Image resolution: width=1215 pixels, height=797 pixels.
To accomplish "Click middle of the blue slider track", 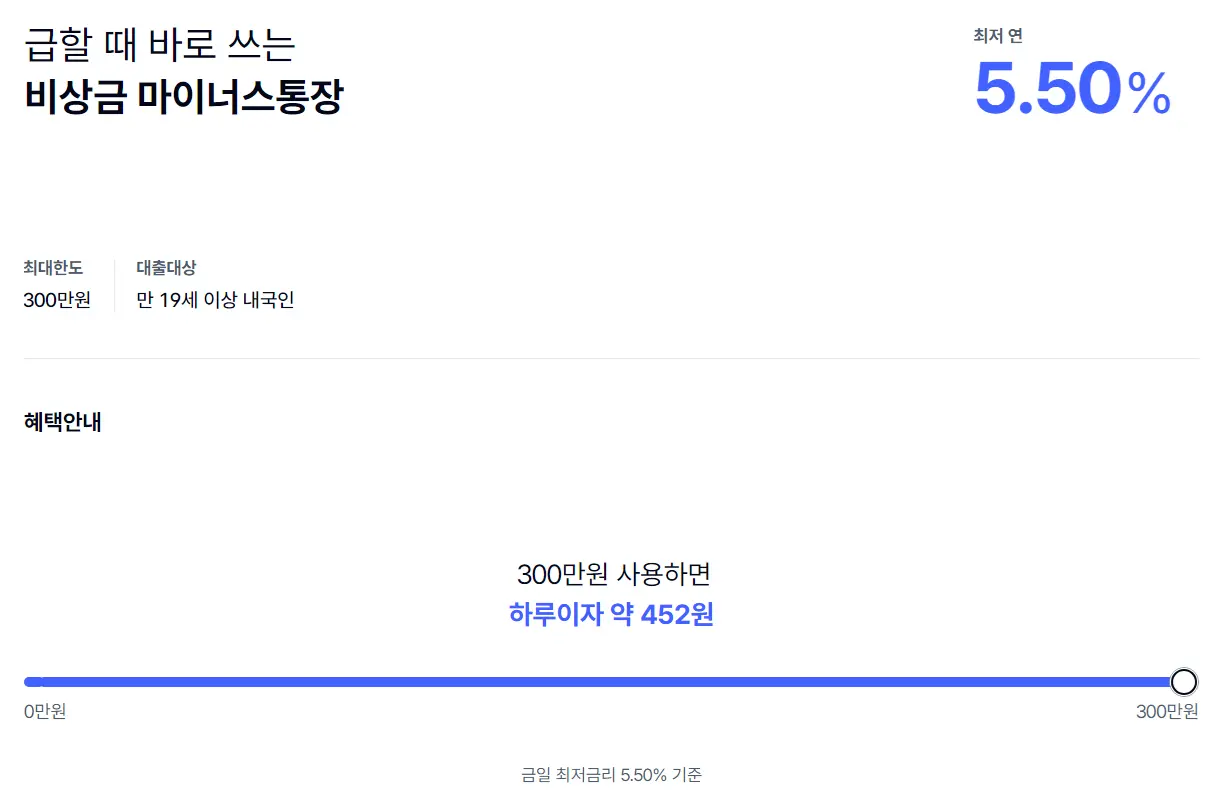I will click(x=605, y=682).
